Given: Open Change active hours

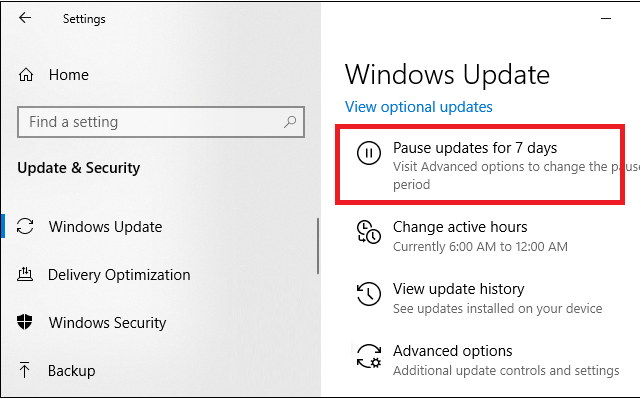Looking at the screenshot, I should coord(460,227).
